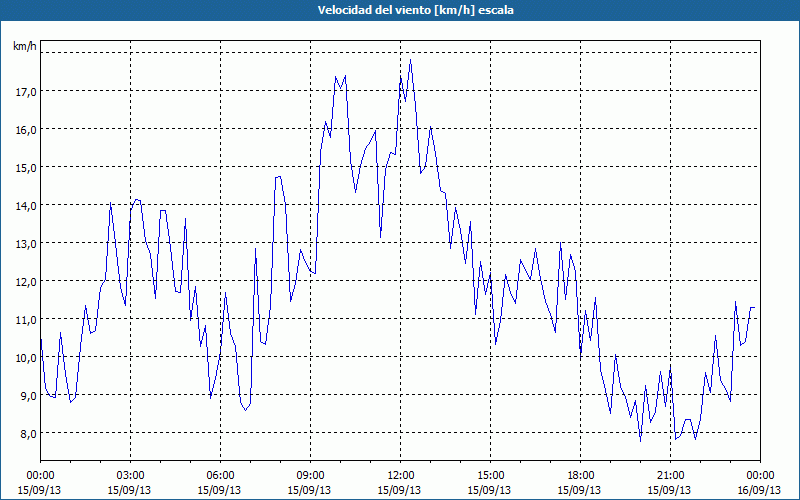
Task: Click the highest peak of the blue wind line
Action: pos(410,60)
